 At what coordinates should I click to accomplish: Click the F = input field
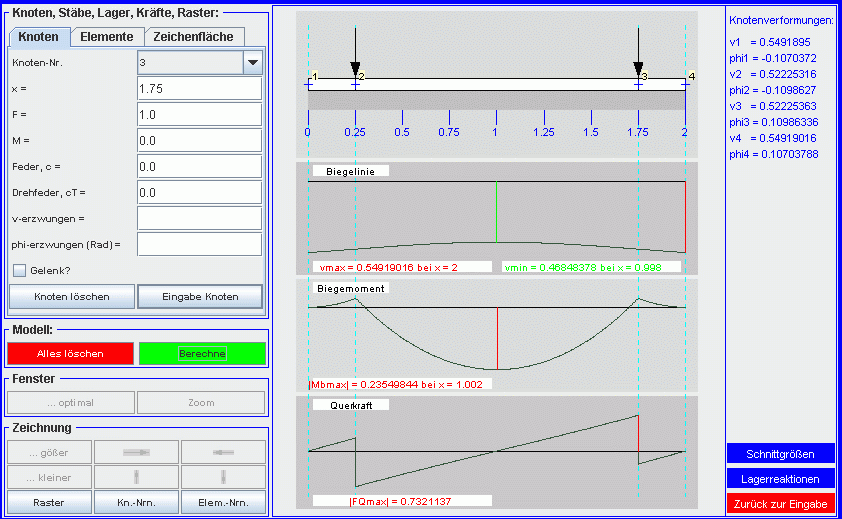tap(198, 114)
